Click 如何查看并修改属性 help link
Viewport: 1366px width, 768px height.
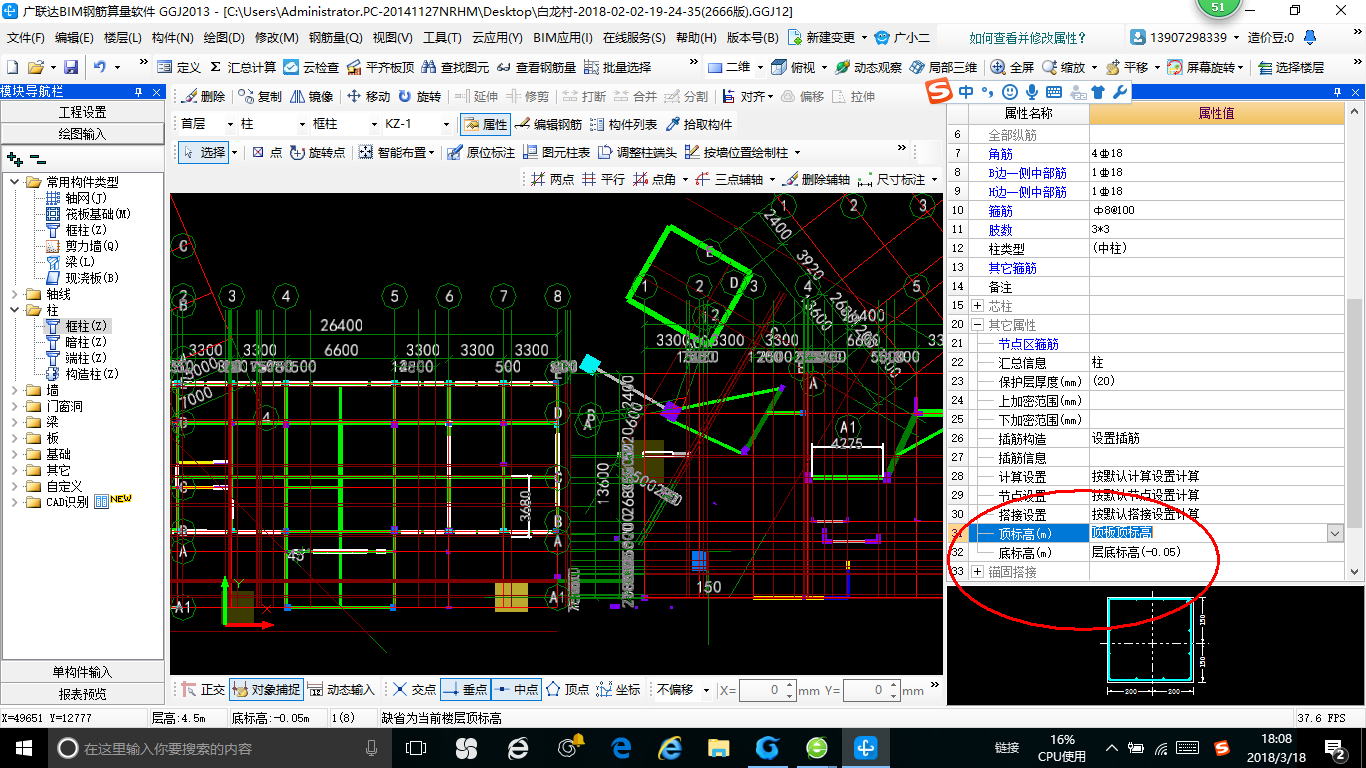pyautogui.click(x=1028, y=38)
